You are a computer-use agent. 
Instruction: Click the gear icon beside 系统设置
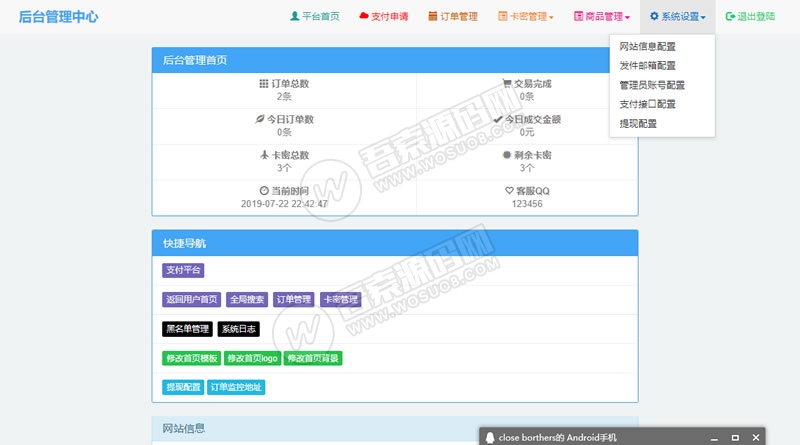pos(654,17)
